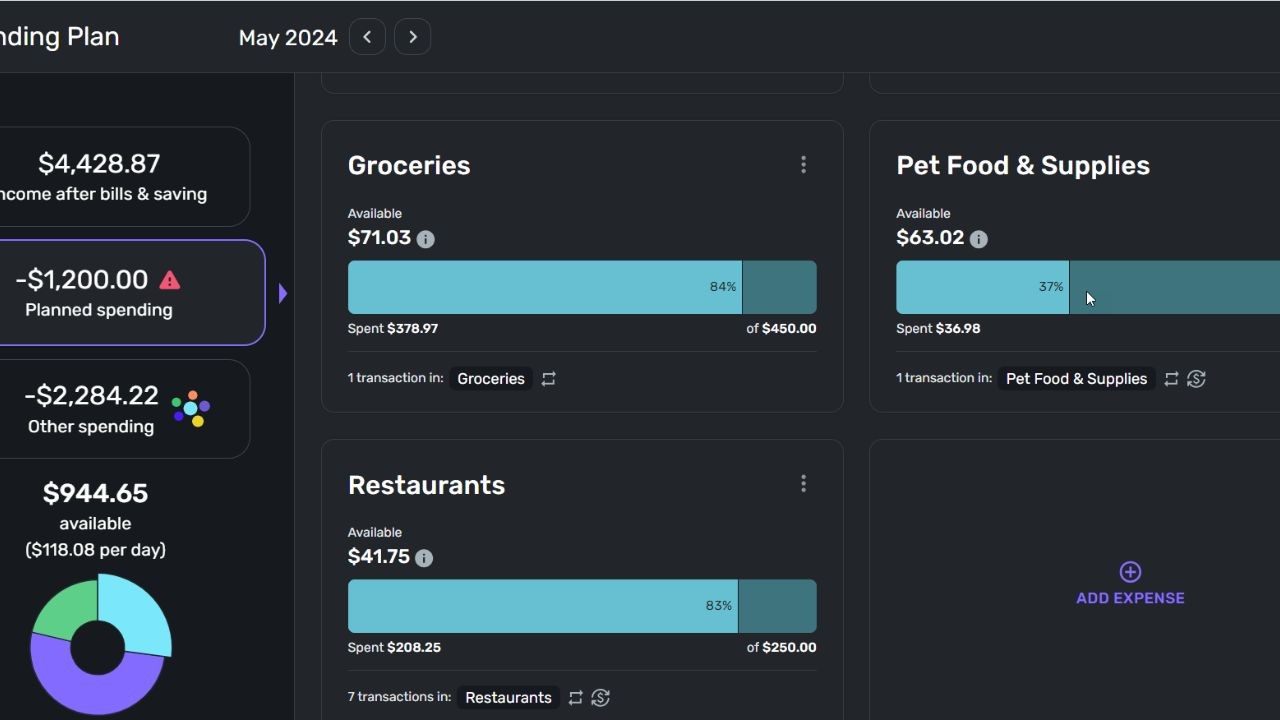Click info icon beside Pet Food $63.02
Screen dimensions: 1280x720
point(979,239)
